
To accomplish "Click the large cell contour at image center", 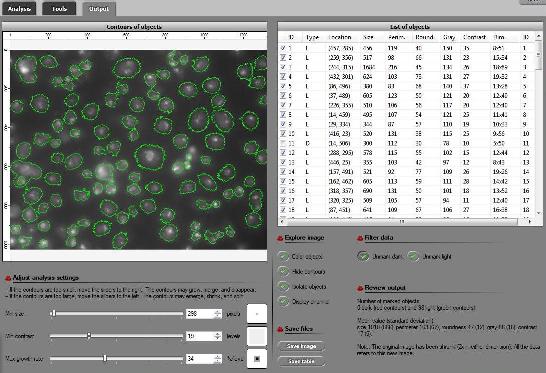I will pos(150,157).
